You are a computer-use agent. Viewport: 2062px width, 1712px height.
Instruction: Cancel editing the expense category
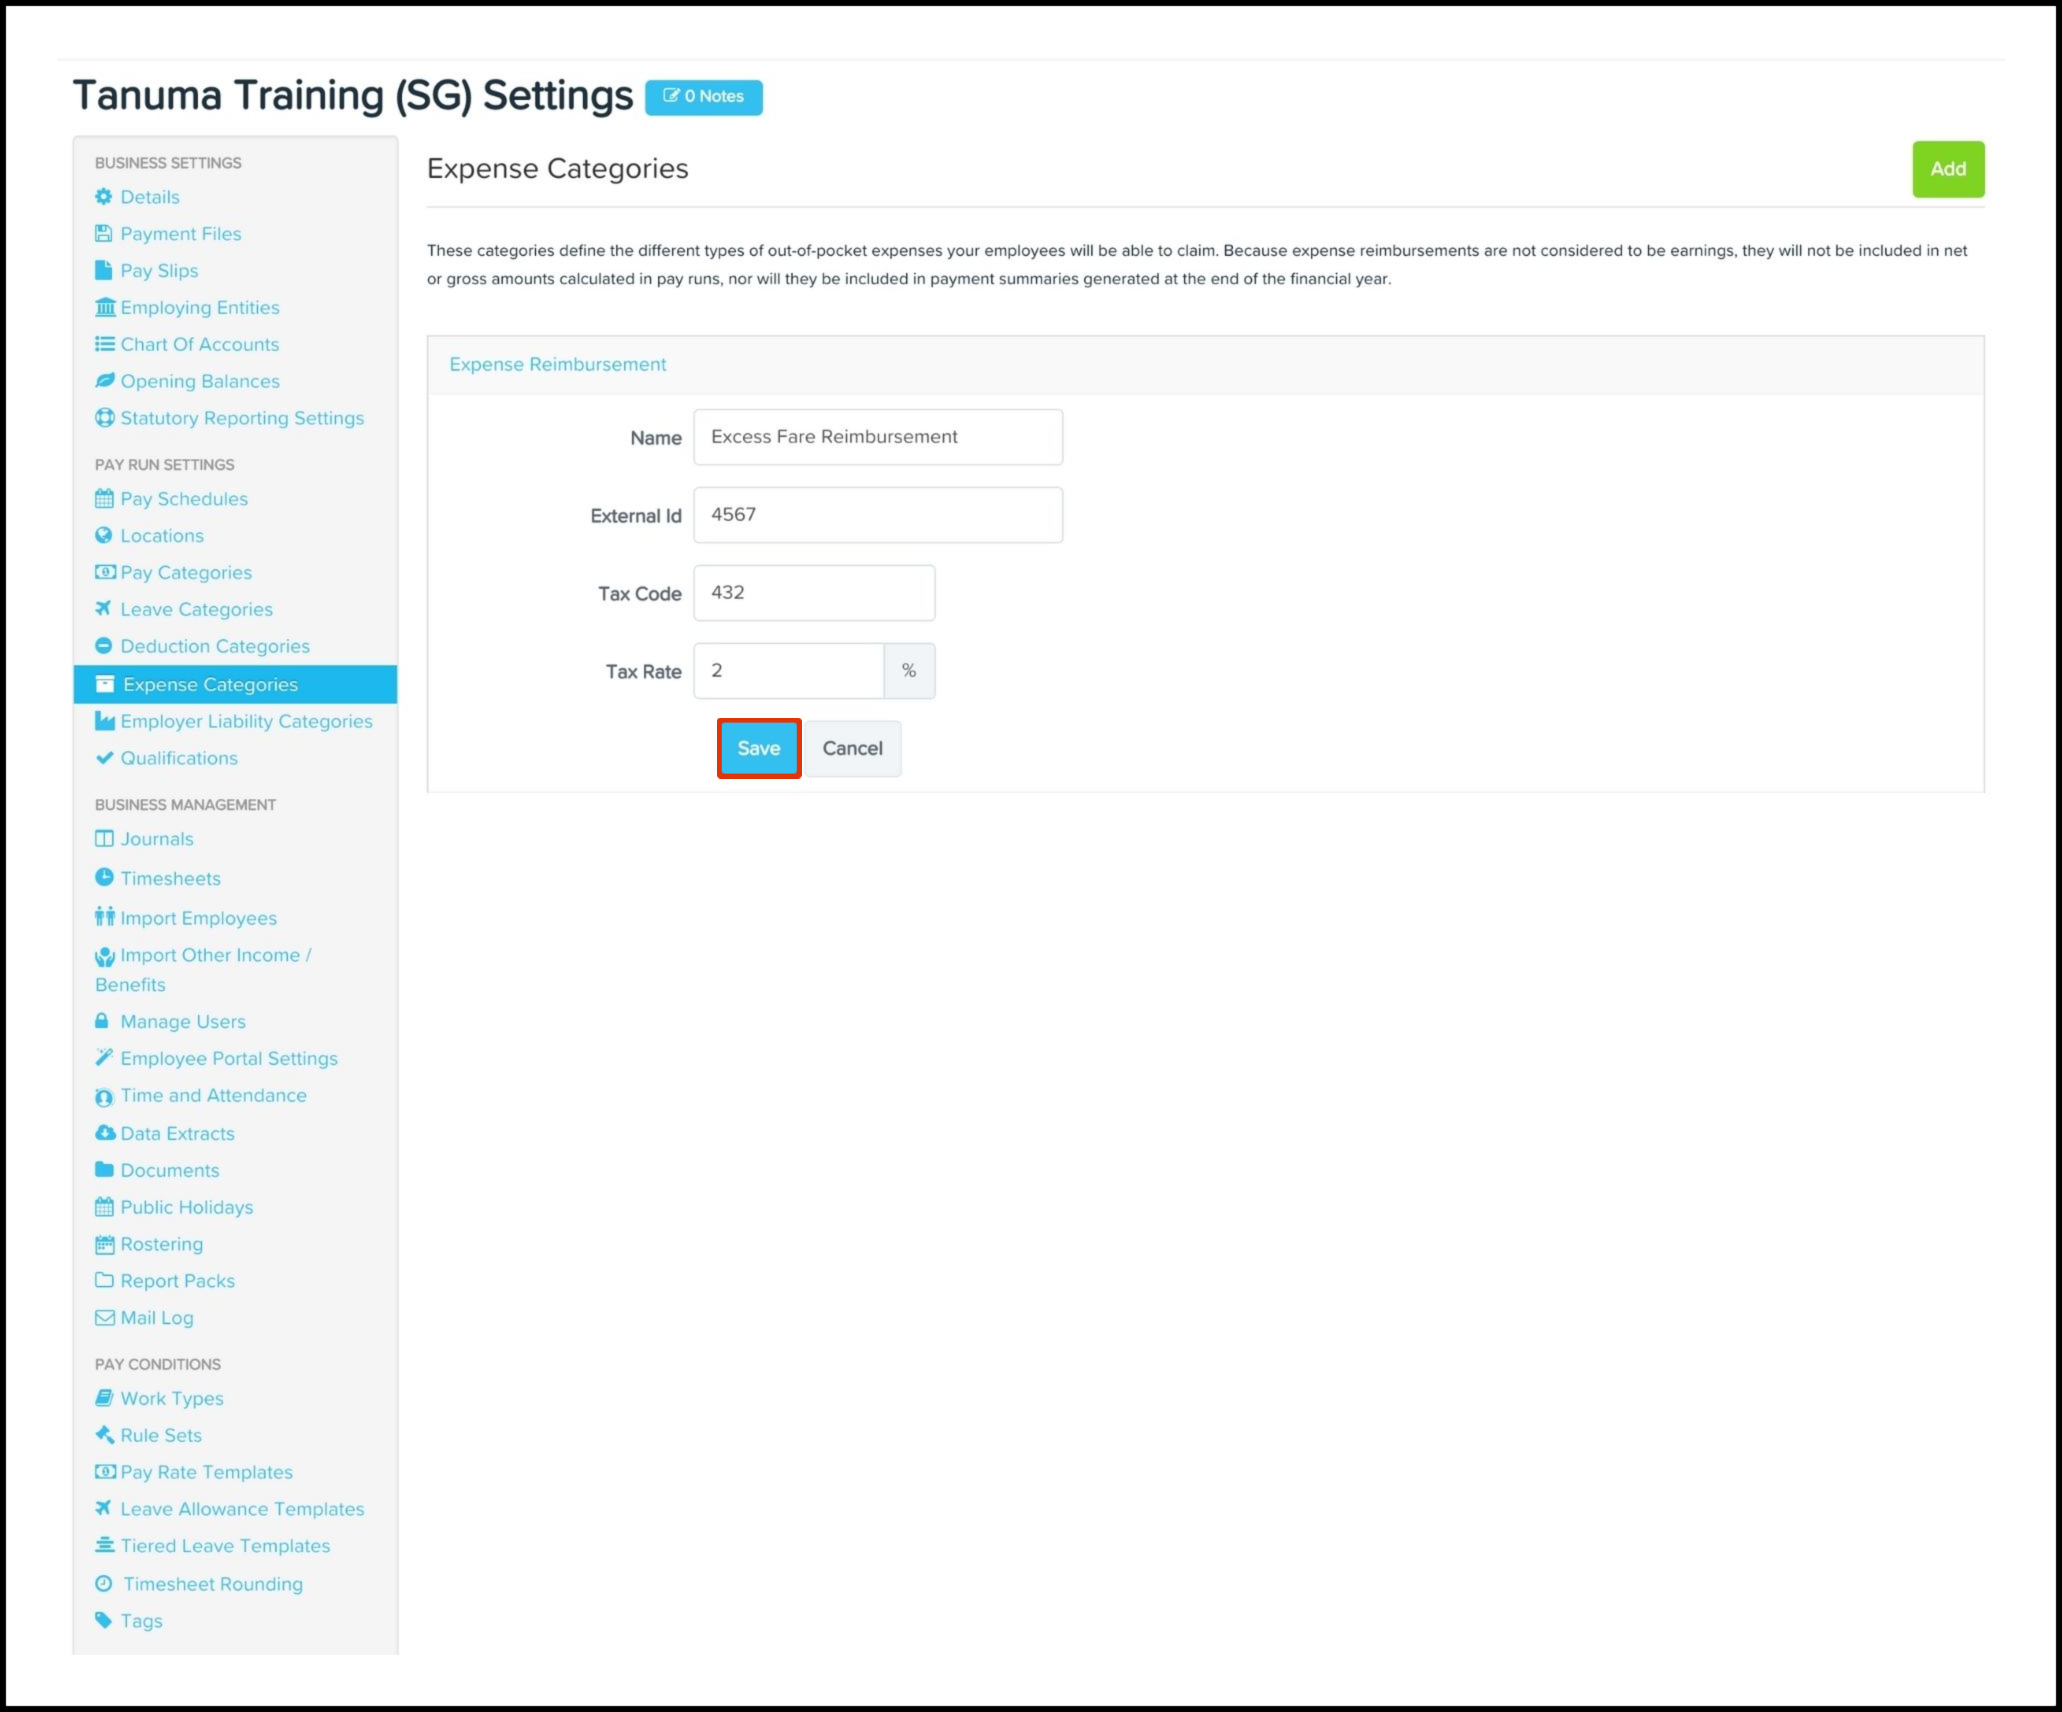click(852, 748)
